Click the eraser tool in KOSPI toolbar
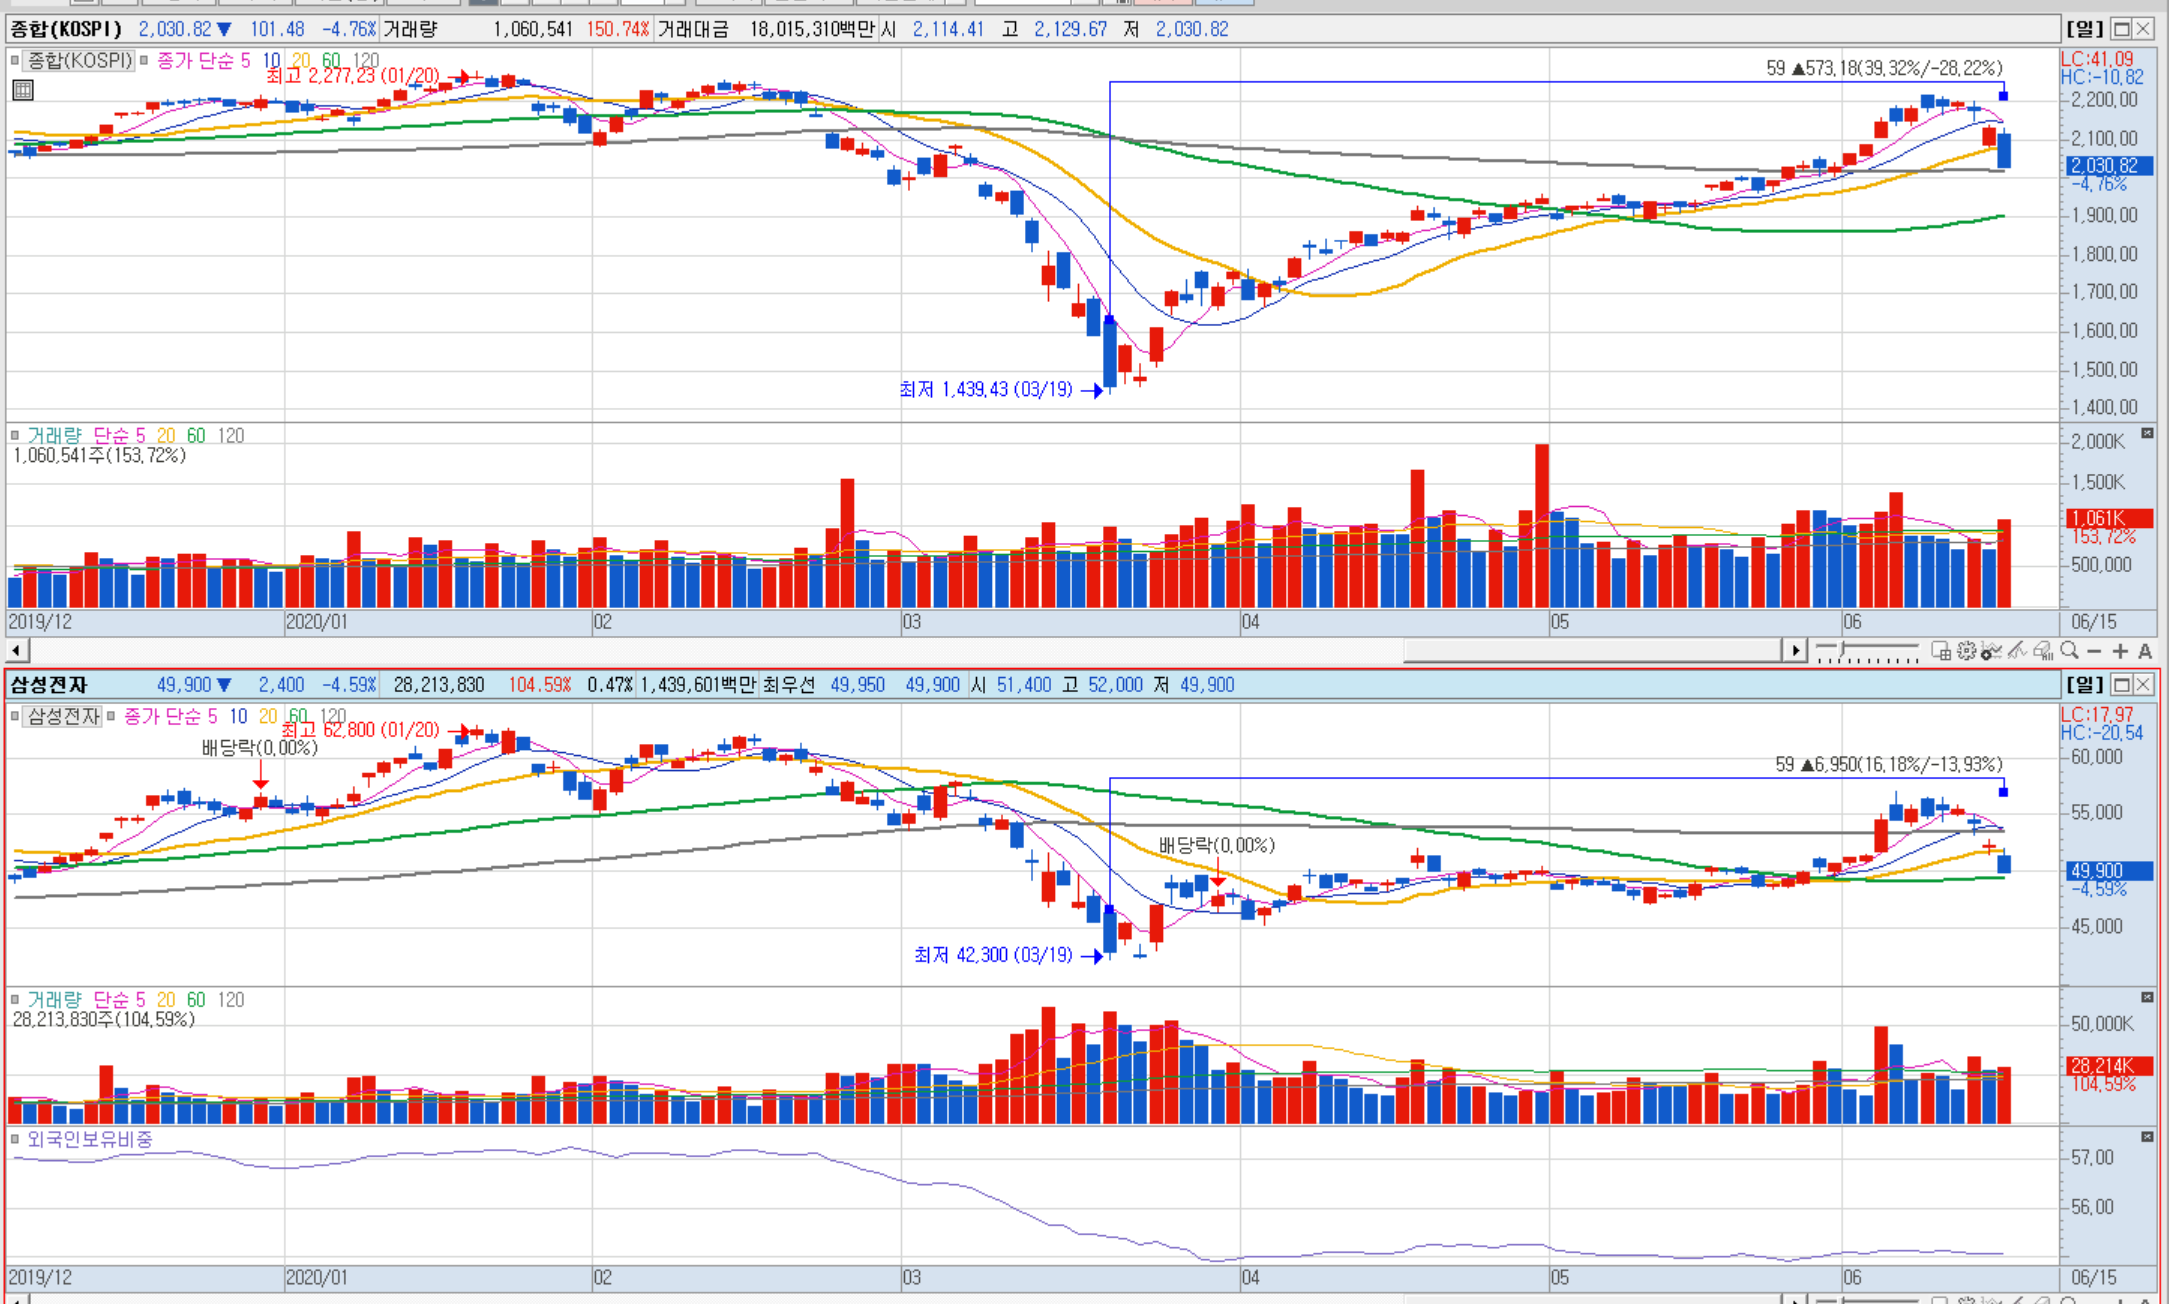 tap(2042, 651)
